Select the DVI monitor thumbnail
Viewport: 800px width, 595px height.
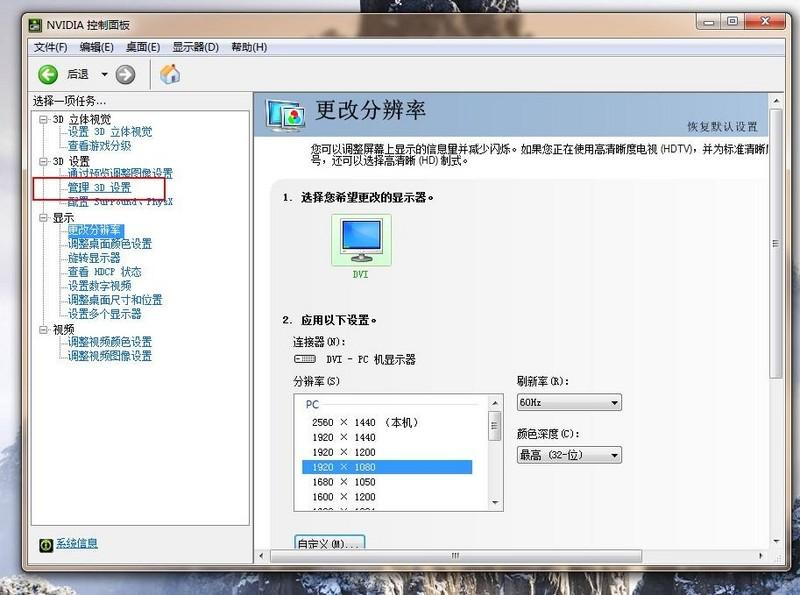[x=361, y=240]
